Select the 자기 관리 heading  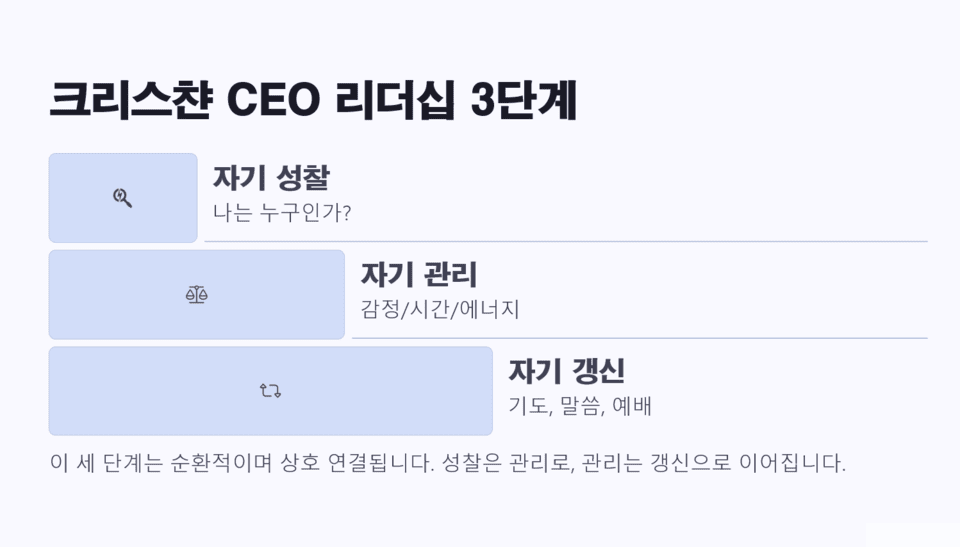(x=418, y=275)
